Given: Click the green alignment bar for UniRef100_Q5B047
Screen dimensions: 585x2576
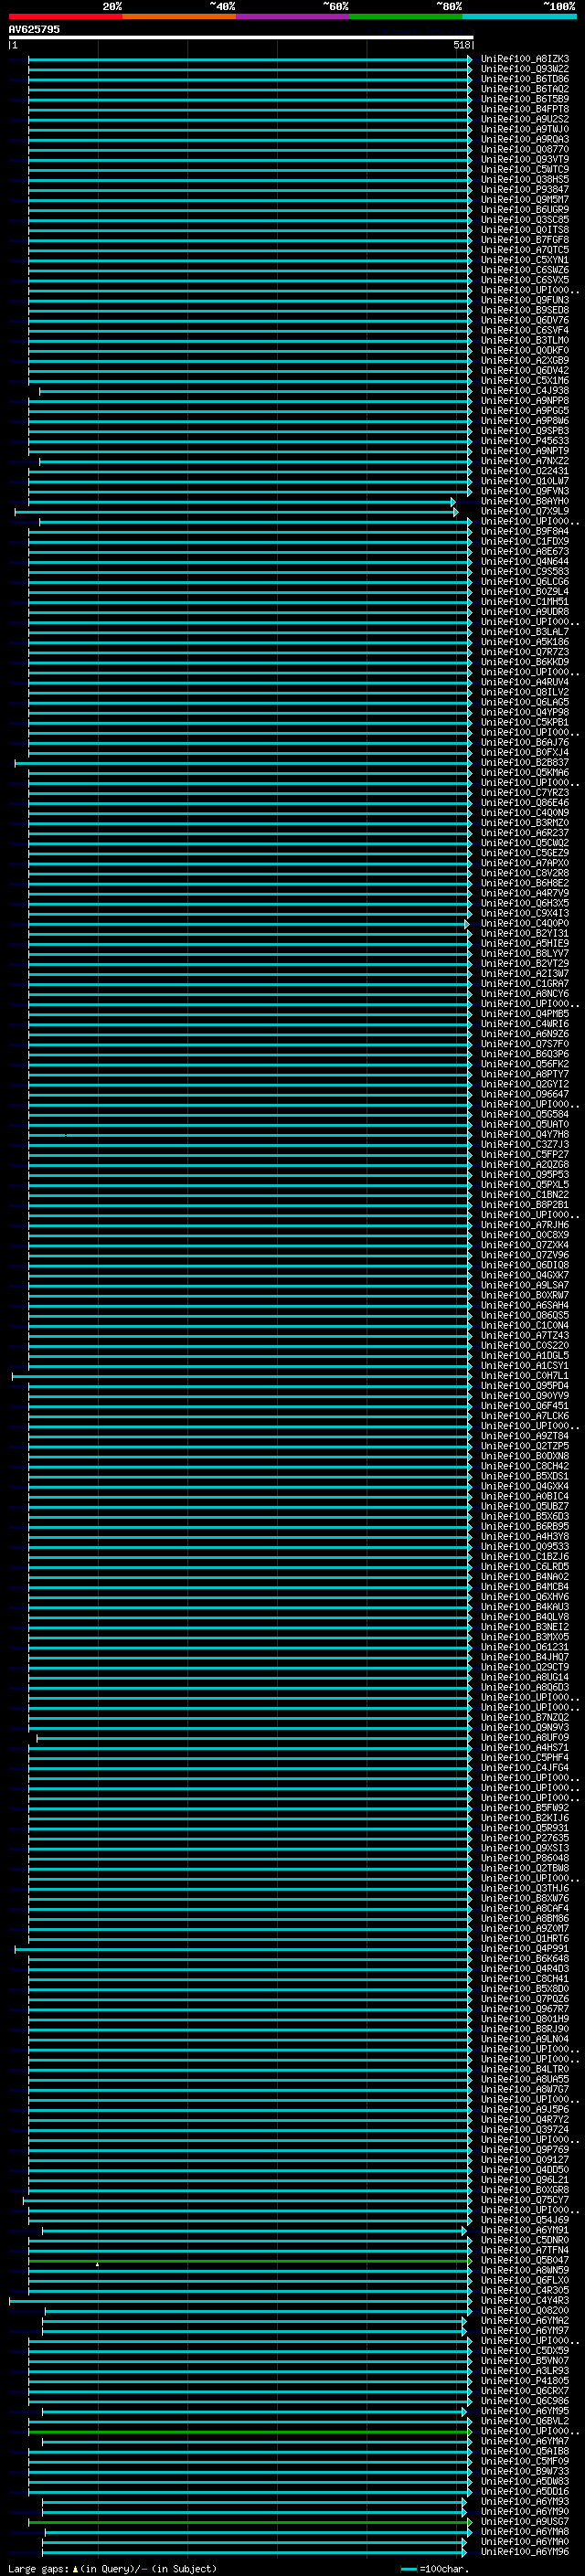Looking at the screenshot, I should (250, 2261).
